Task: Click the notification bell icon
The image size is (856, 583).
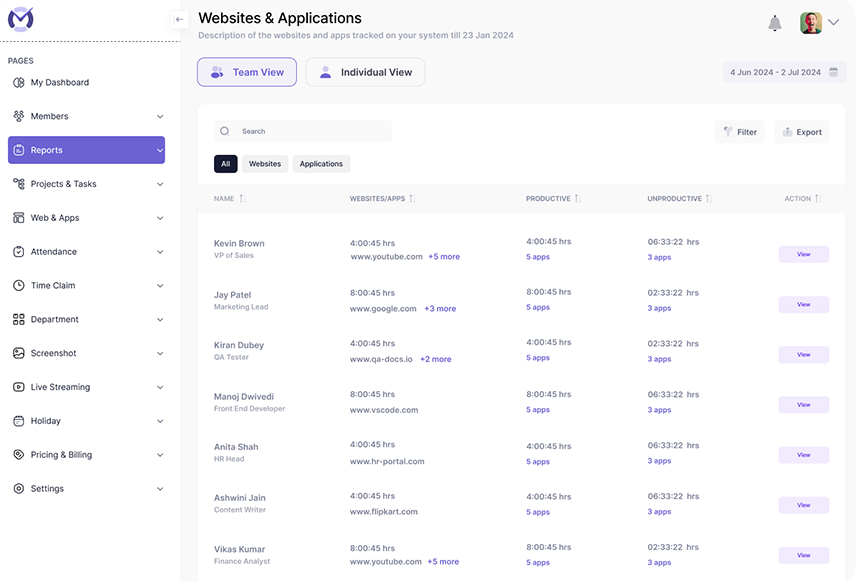Action: coord(775,23)
